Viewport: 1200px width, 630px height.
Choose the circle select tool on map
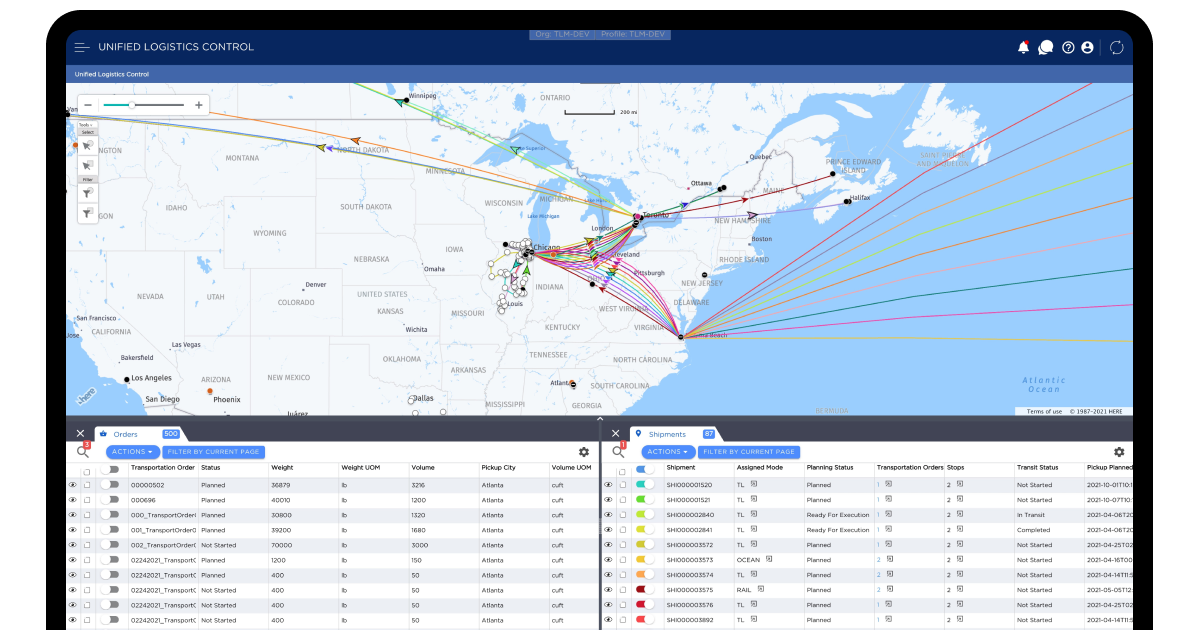point(88,146)
